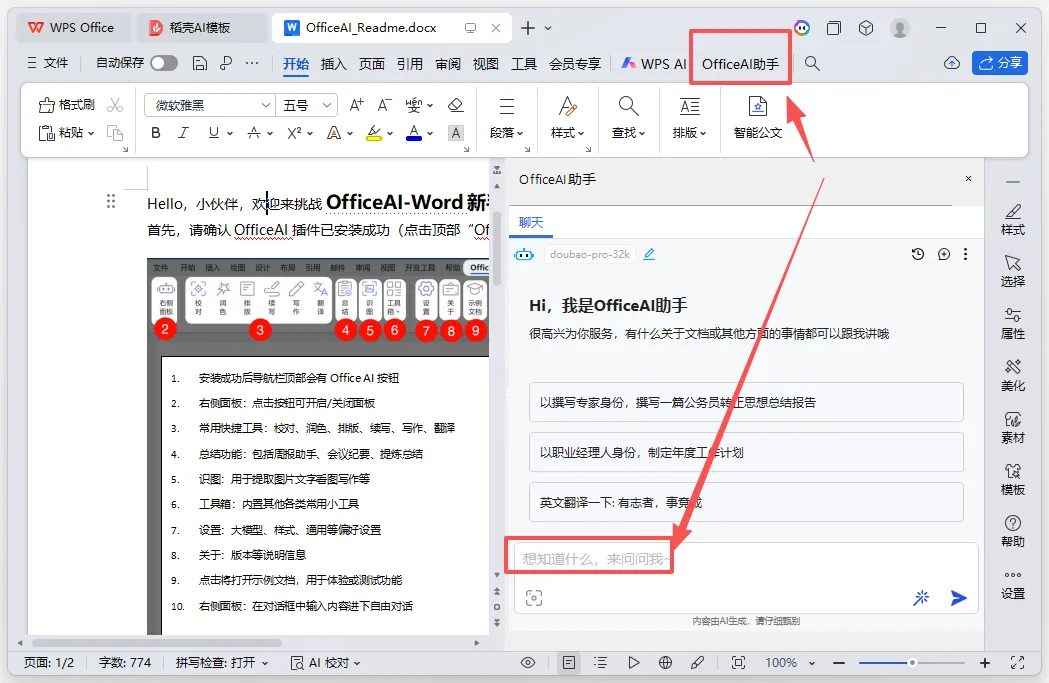Increase font size with A+ icon
The height and width of the screenshot is (683, 1049).
(x=357, y=105)
